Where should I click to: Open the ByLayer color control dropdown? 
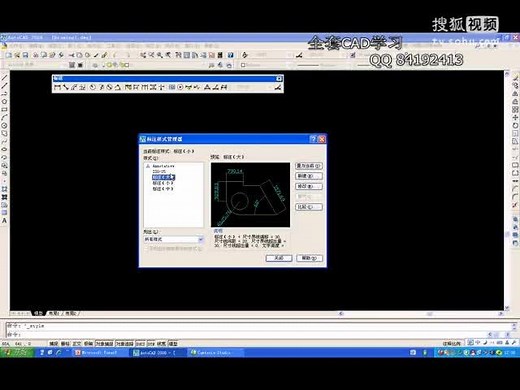267,65
